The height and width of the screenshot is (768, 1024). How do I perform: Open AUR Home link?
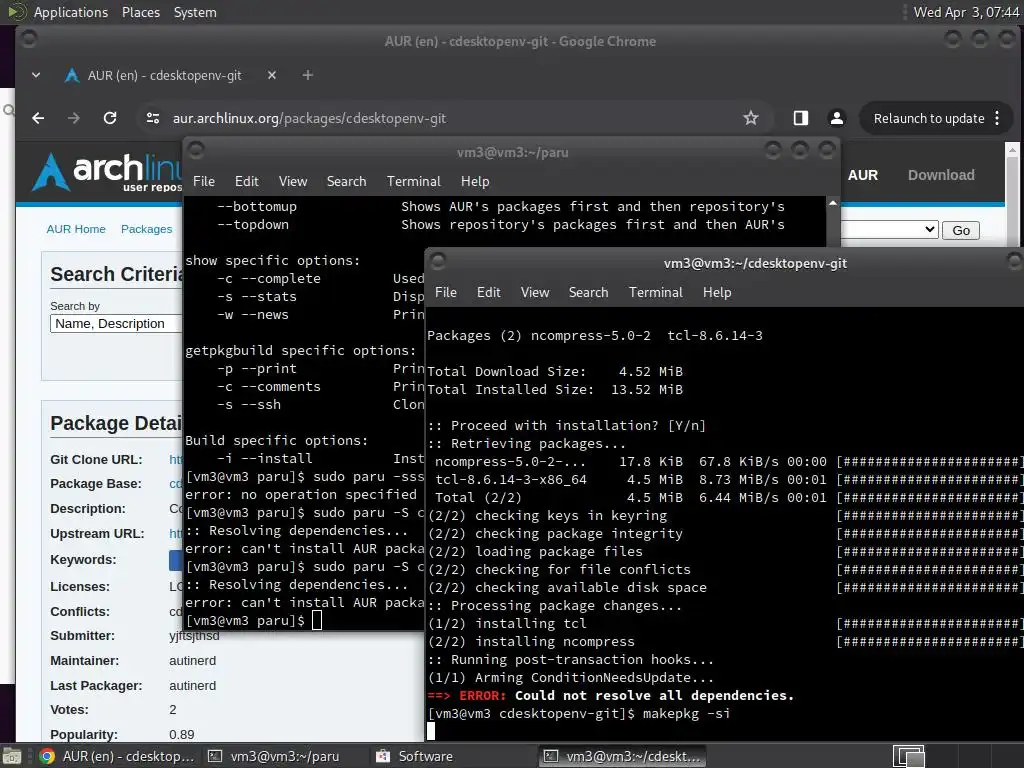pos(76,229)
